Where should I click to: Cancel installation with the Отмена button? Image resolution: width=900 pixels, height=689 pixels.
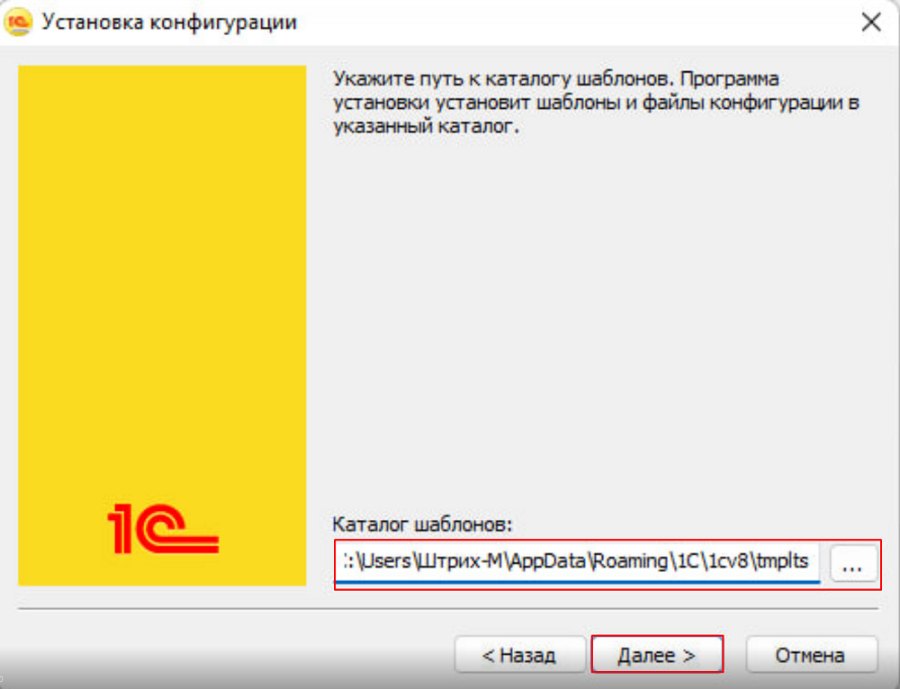(811, 654)
